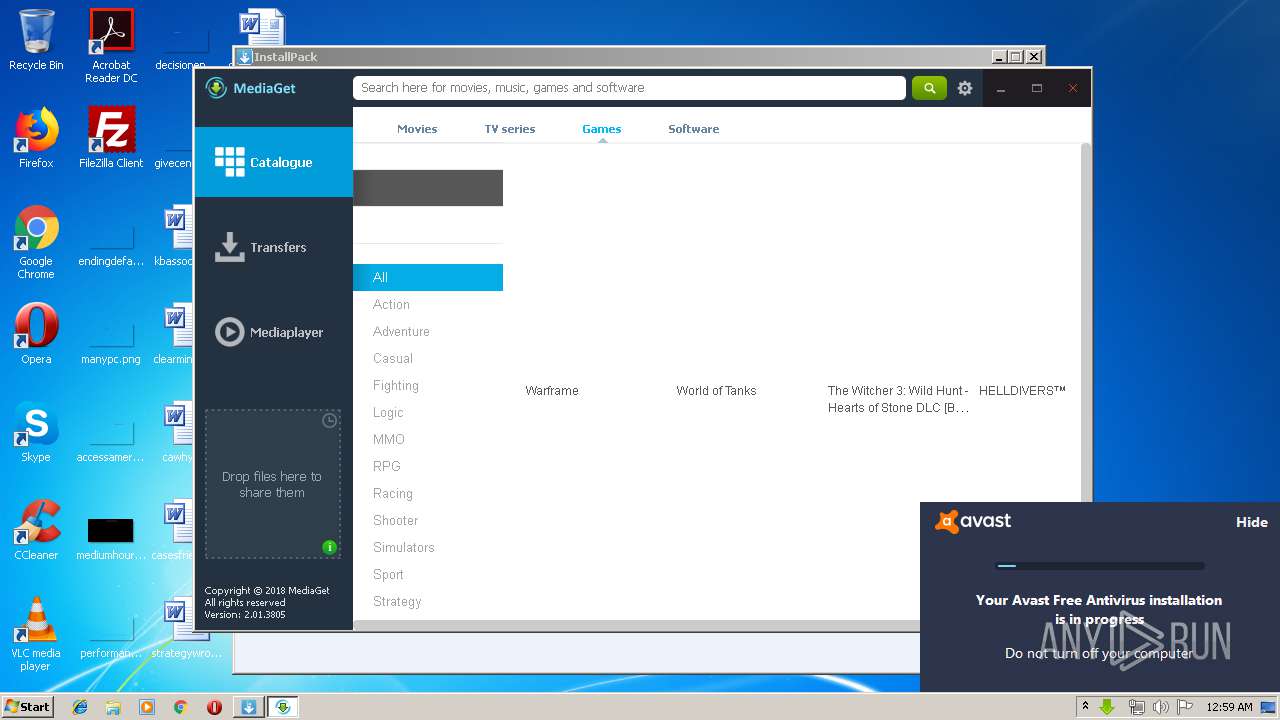Show hidden tray icons arrow

tap(1085, 707)
